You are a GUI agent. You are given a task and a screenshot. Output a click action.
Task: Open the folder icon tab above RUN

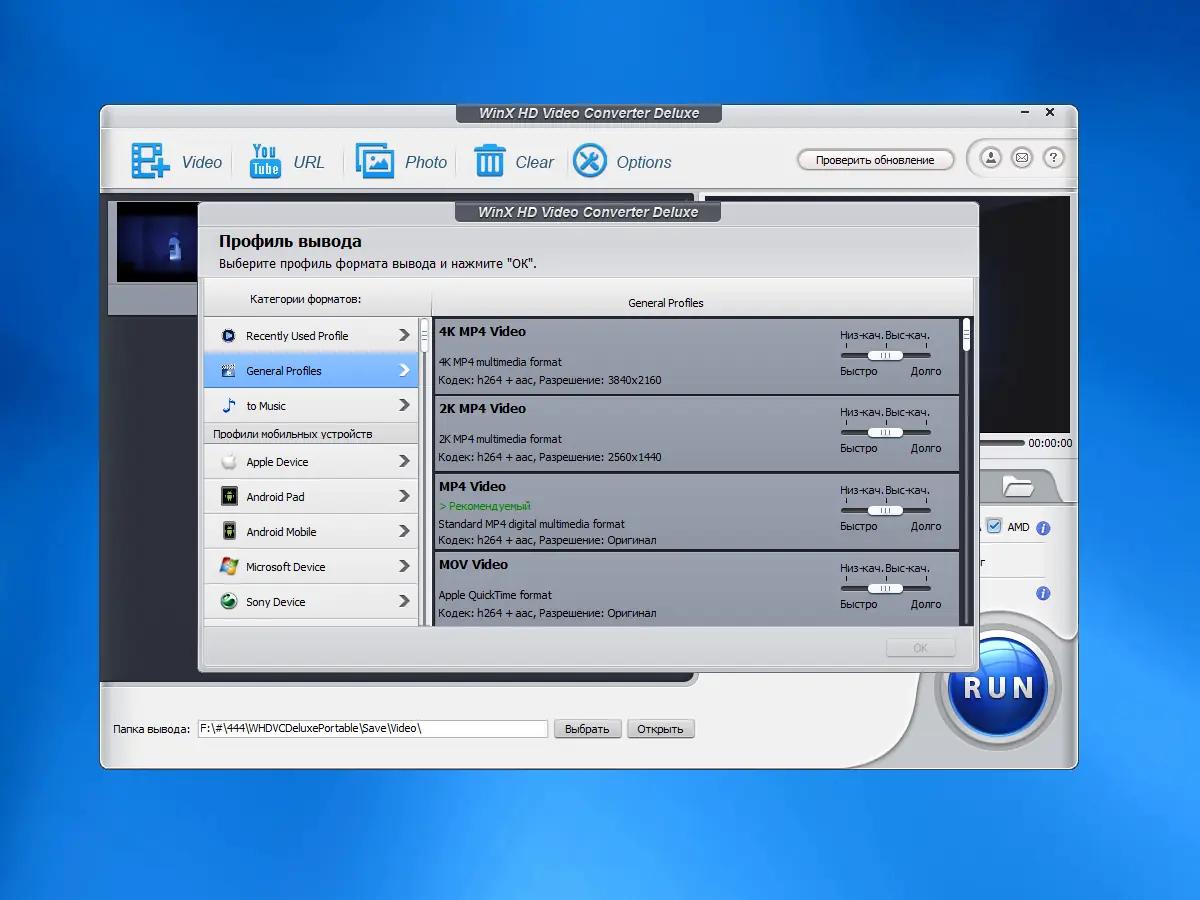coord(1018,487)
